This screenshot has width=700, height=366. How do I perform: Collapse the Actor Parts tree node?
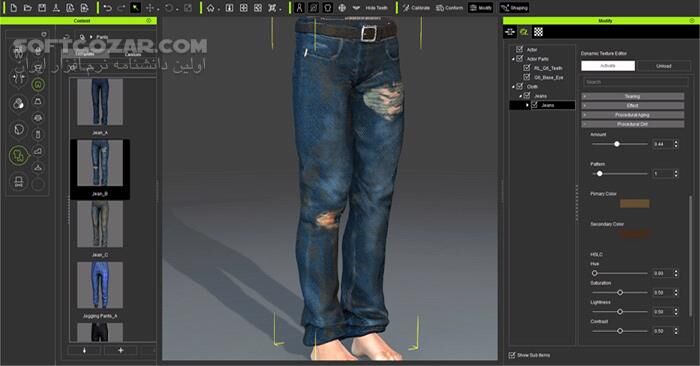[x=513, y=59]
